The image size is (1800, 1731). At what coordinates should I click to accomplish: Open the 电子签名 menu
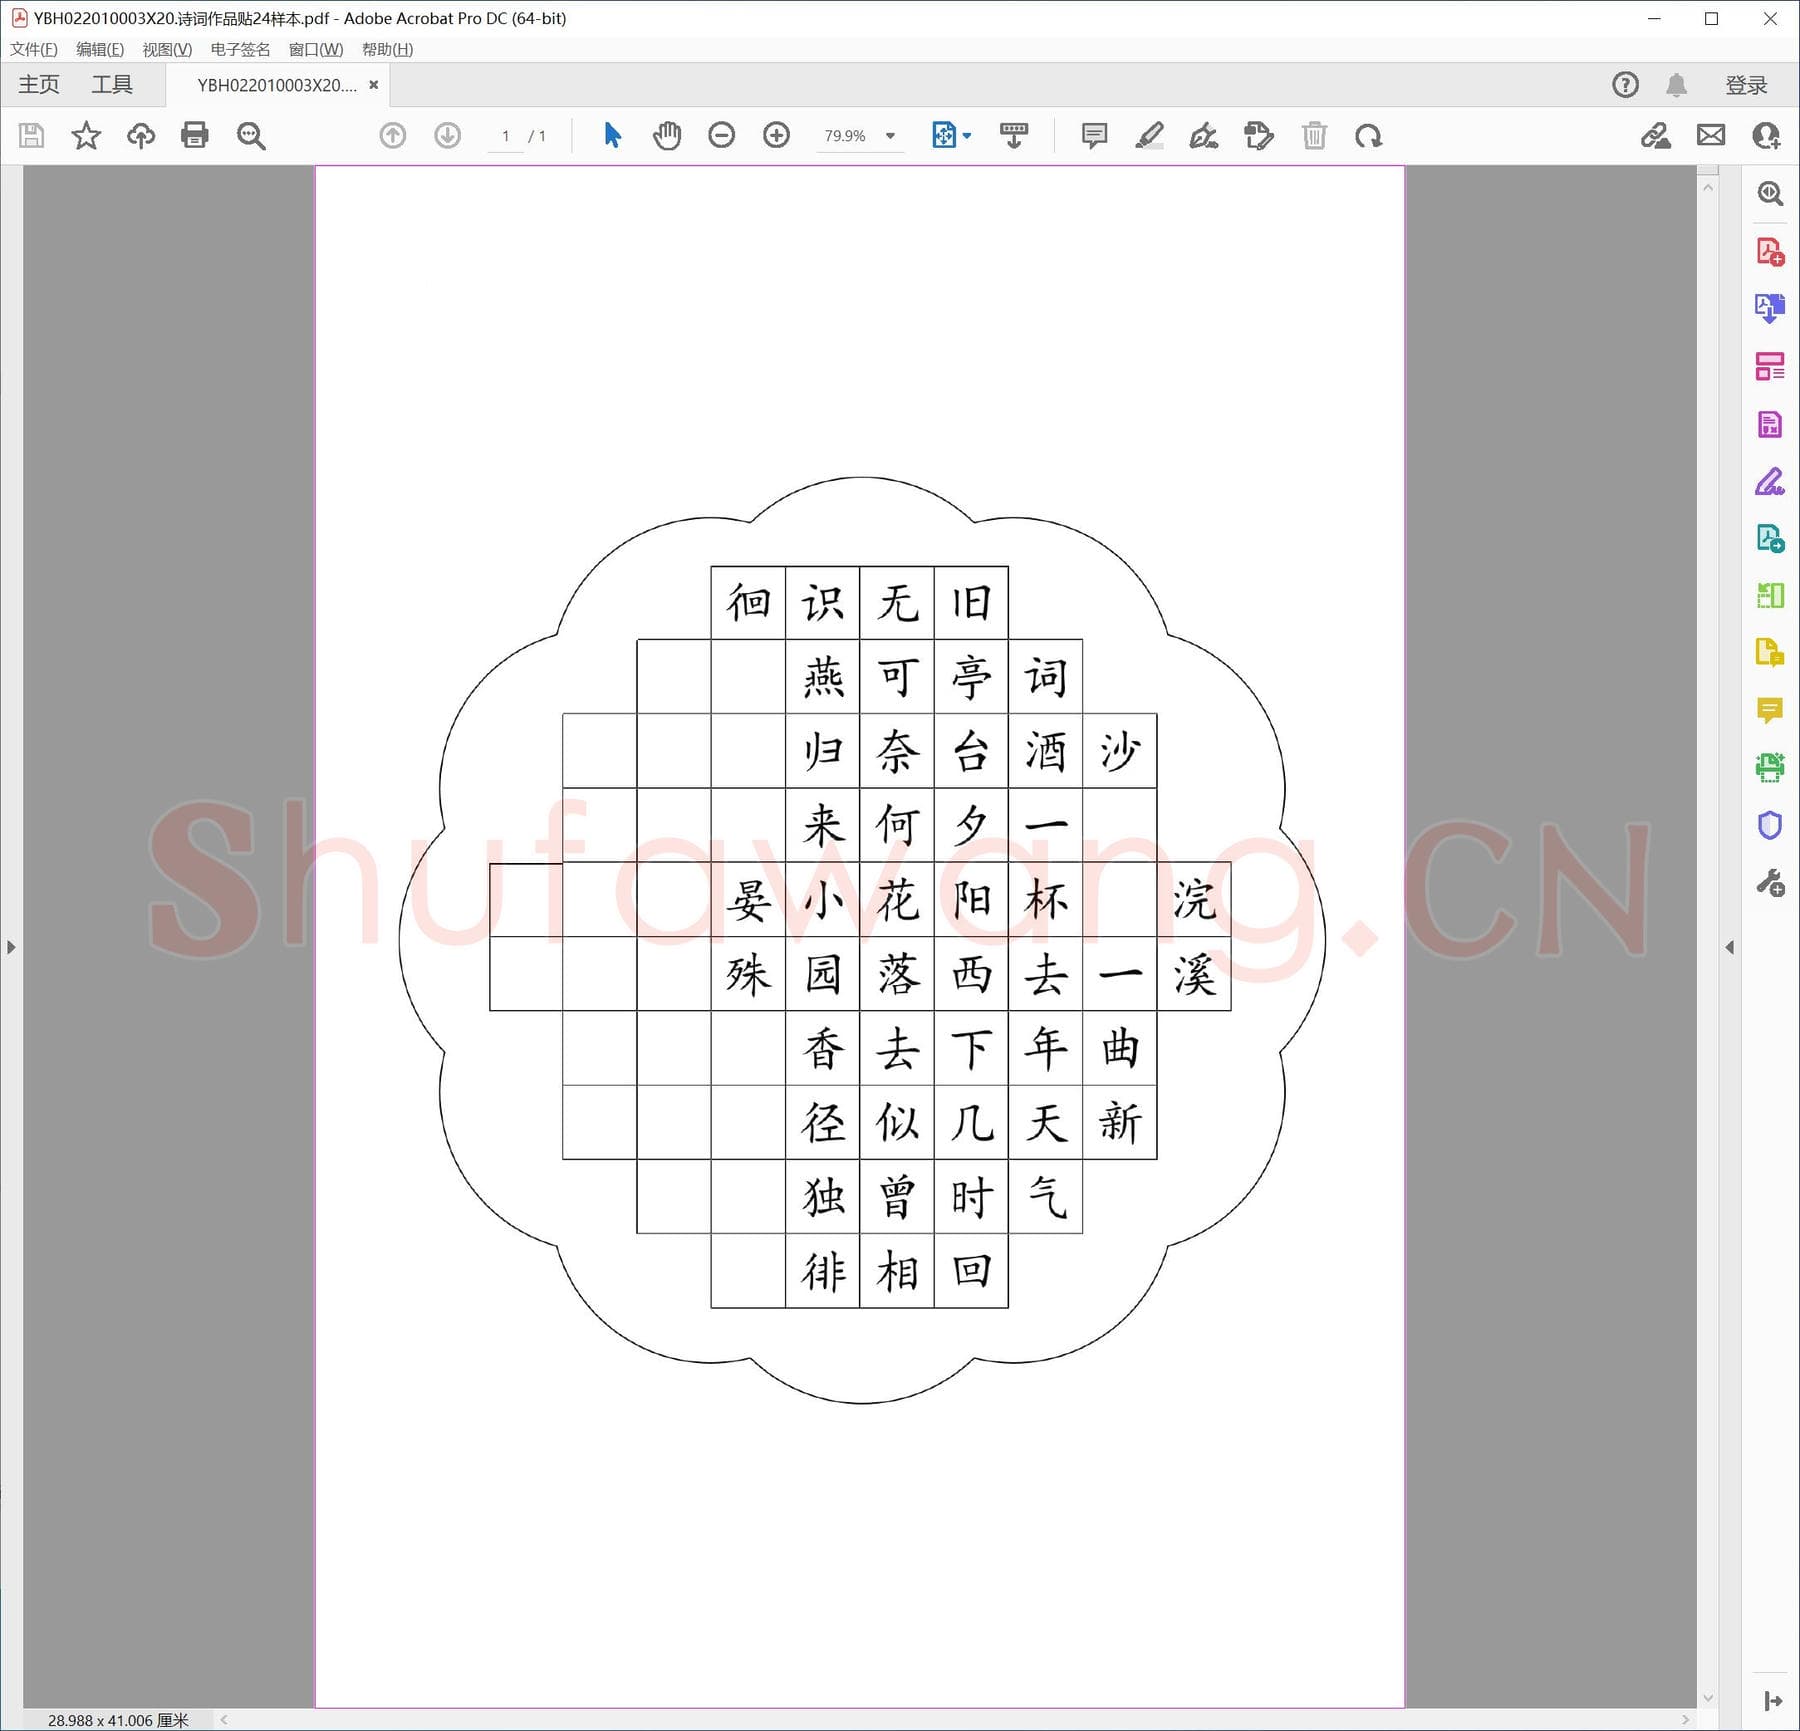click(240, 49)
